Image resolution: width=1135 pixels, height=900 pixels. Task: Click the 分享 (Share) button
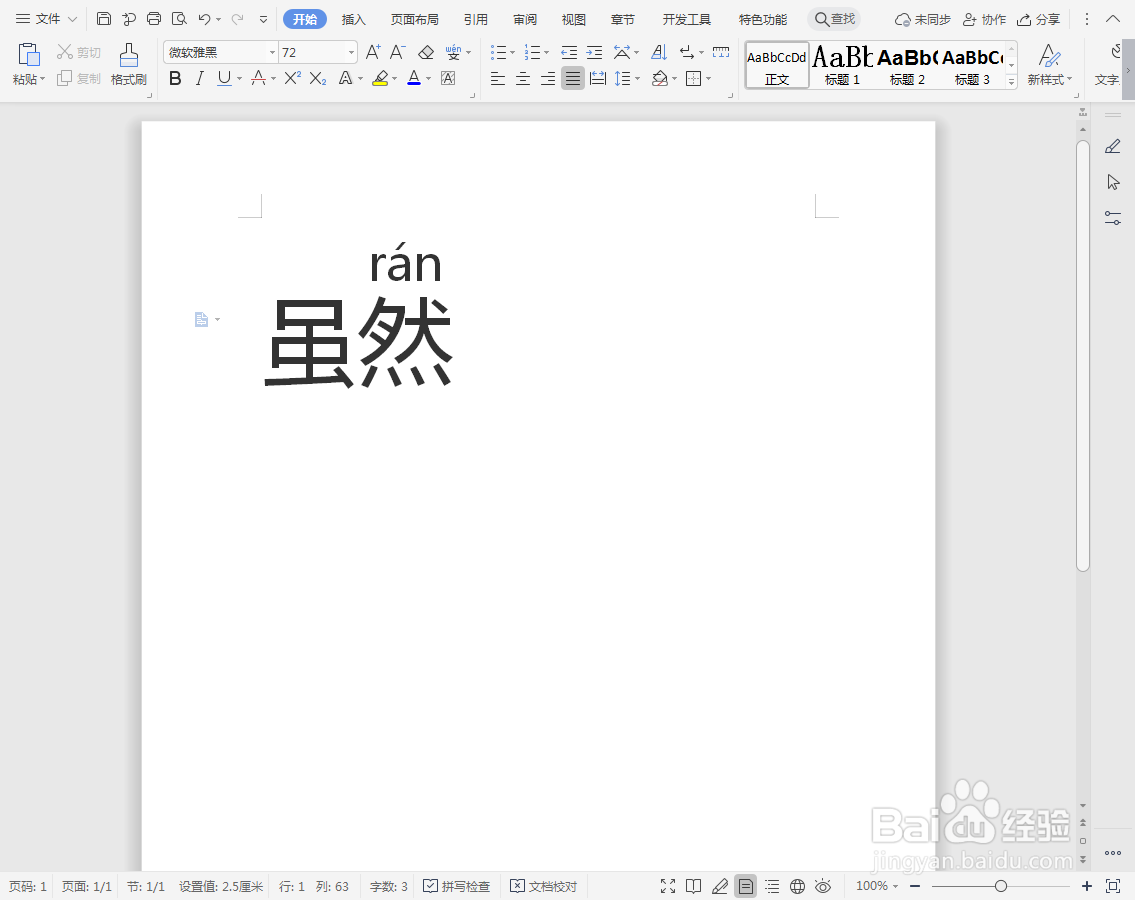tap(1039, 20)
